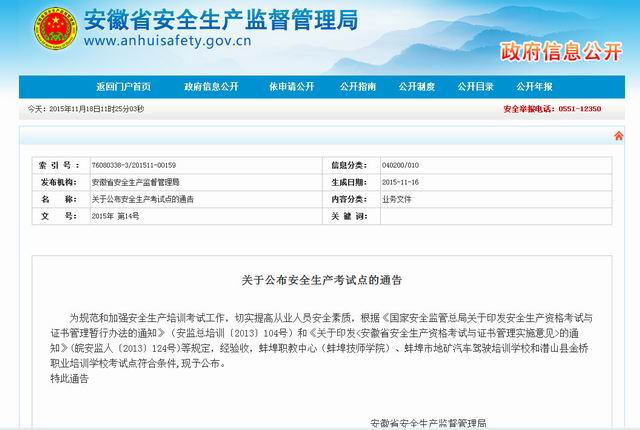Click the 名称 field value in the table
The image size is (640, 430).
[x=142, y=199]
